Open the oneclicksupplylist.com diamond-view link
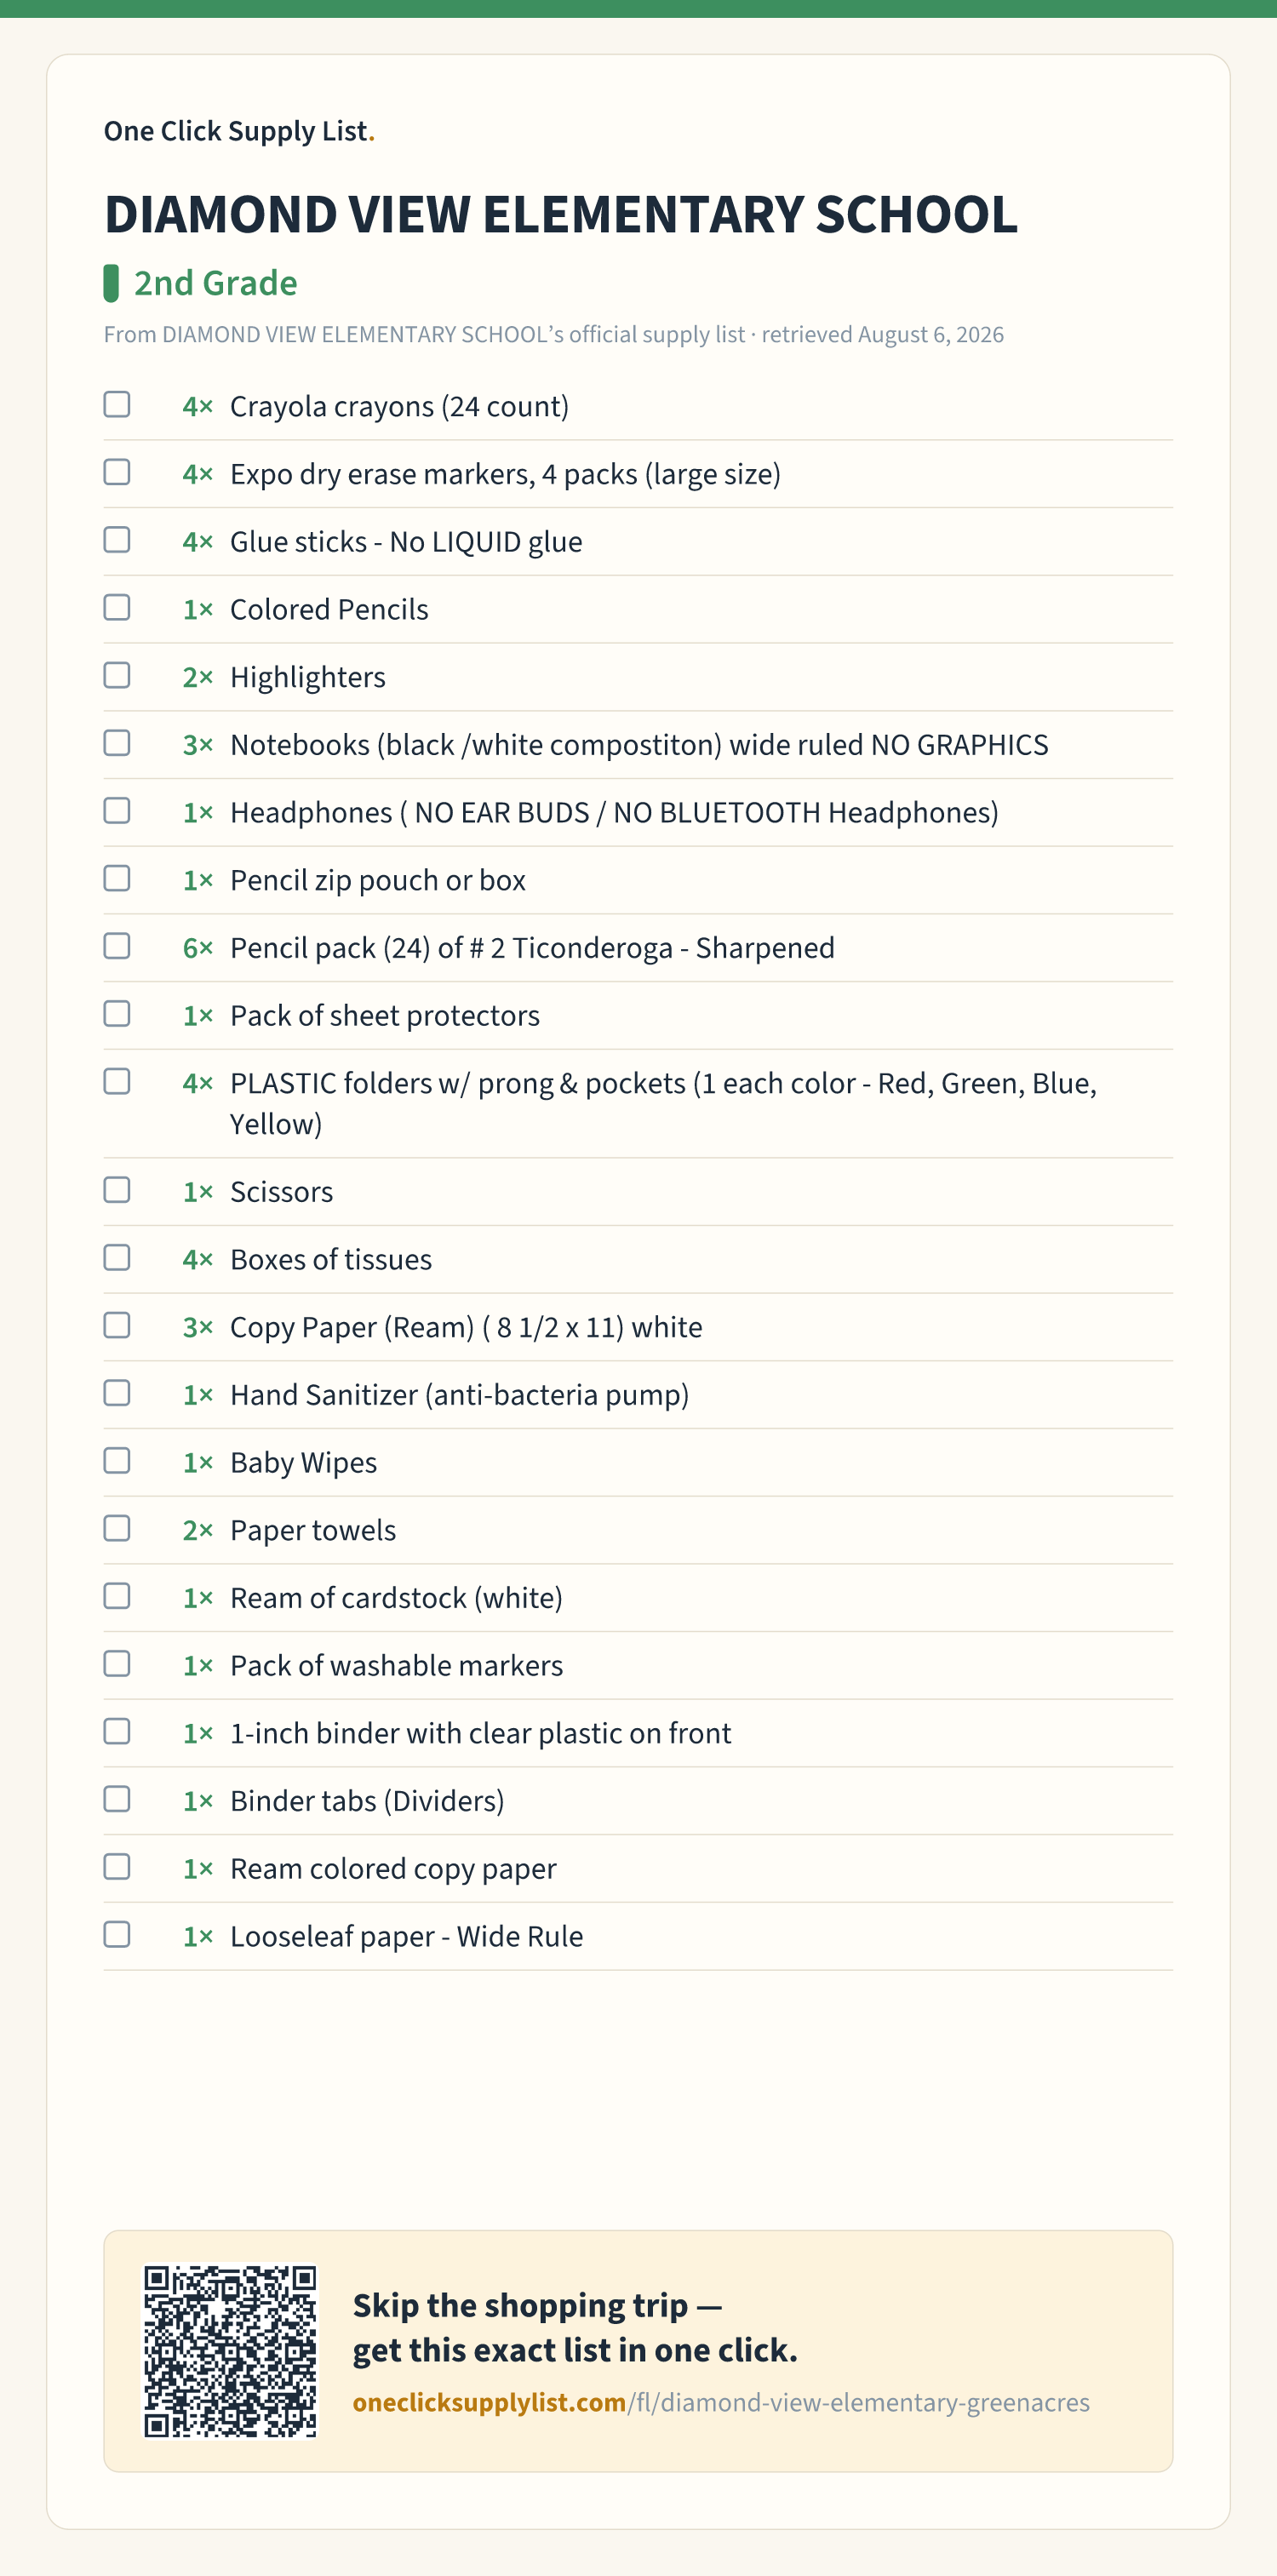The width and height of the screenshot is (1277, 2576). point(721,2403)
